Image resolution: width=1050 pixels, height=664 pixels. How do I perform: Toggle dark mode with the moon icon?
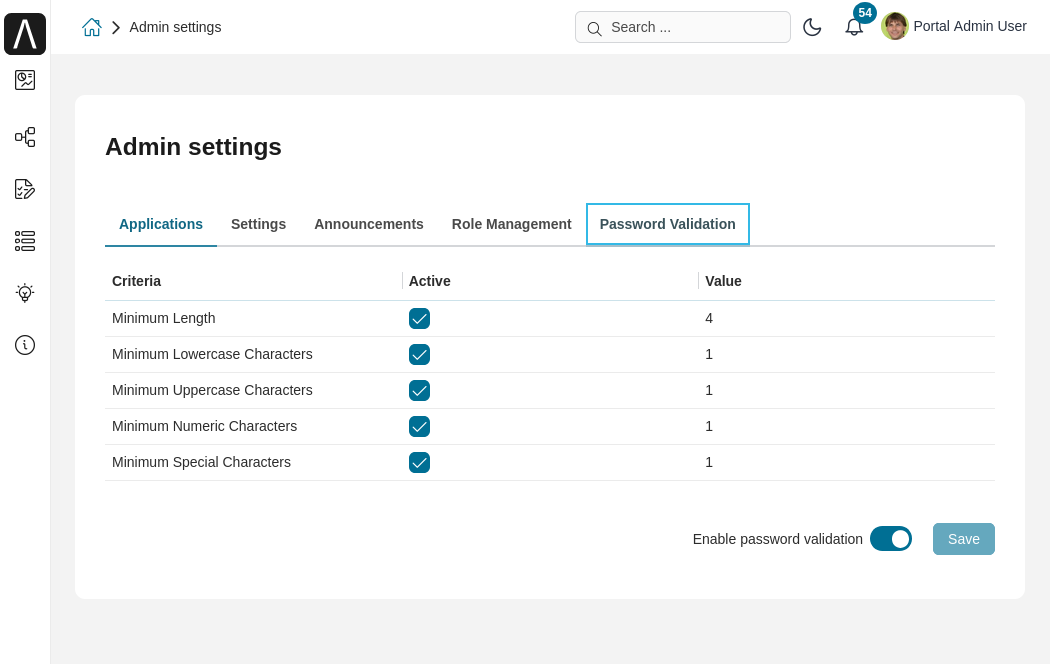tap(813, 27)
